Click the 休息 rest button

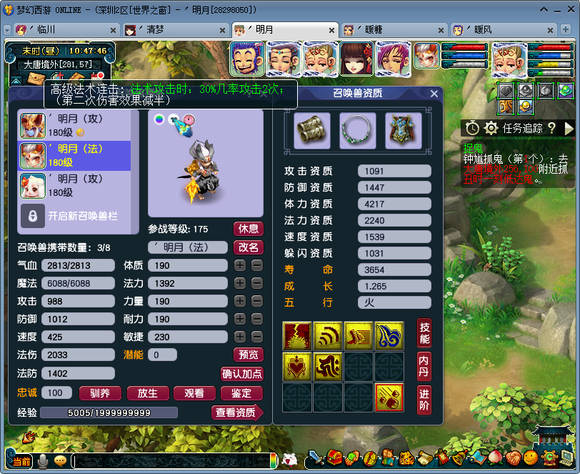pos(249,229)
